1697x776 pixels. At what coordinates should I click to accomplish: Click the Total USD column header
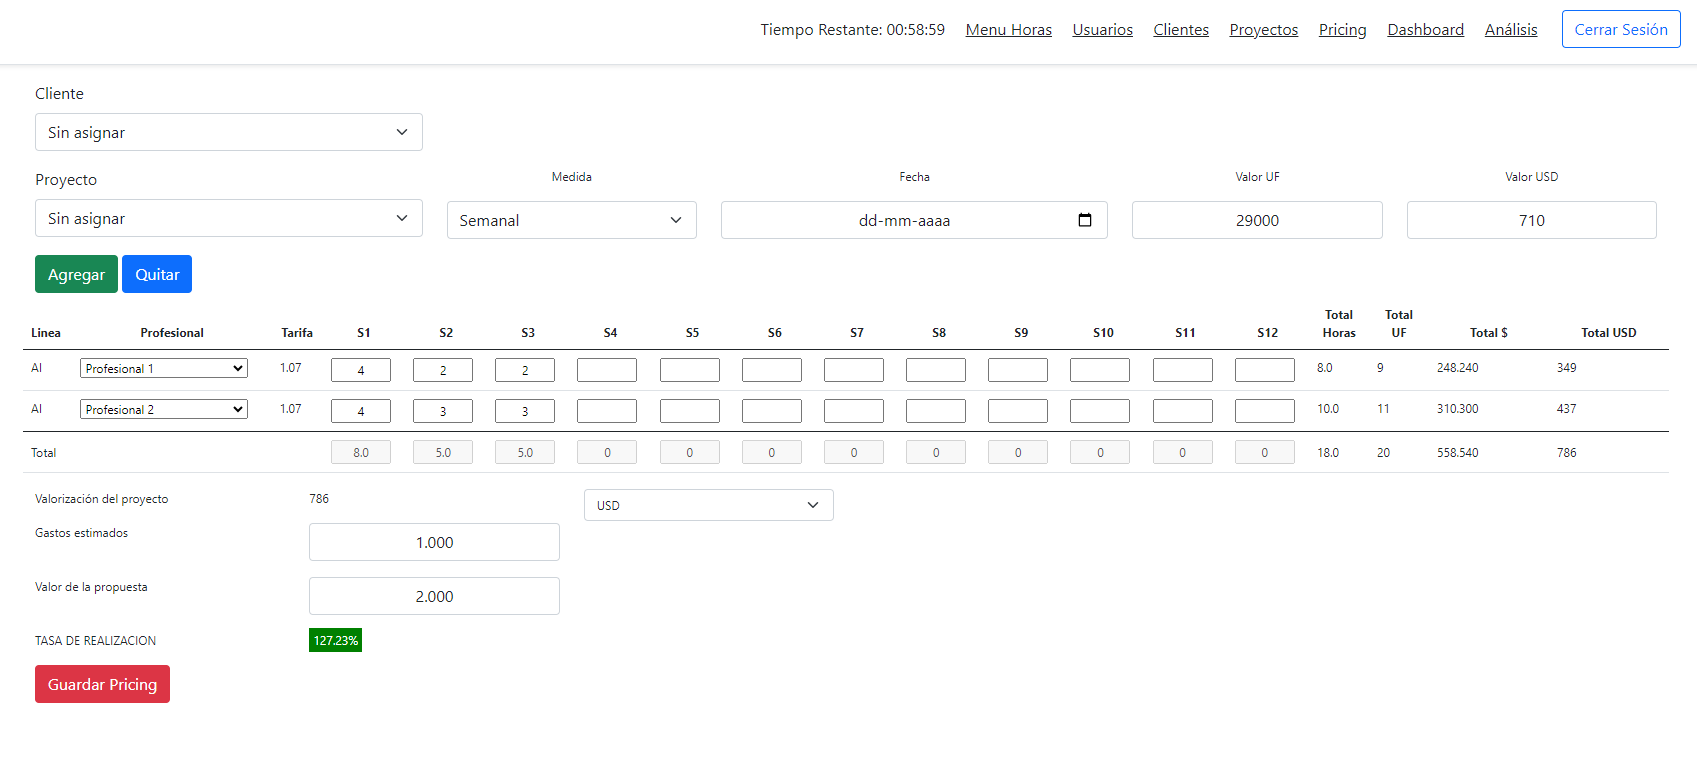click(x=1609, y=333)
